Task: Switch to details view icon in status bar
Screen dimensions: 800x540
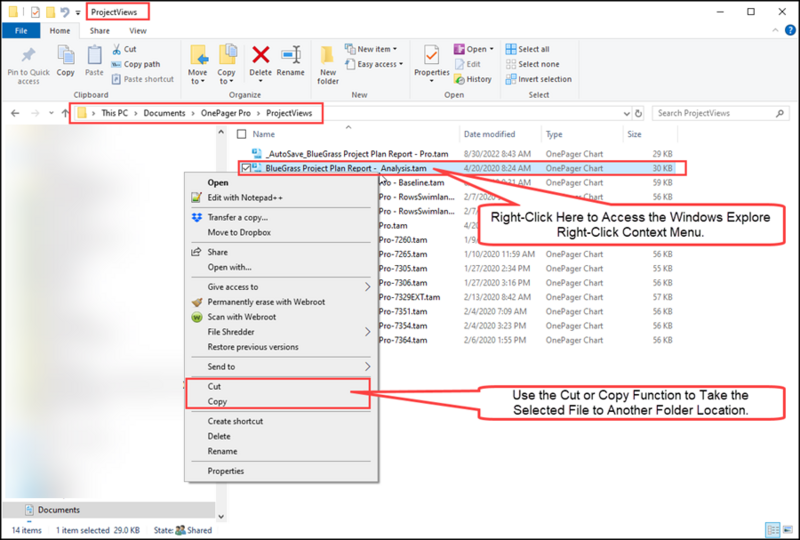Action: pyautogui.click(x=773, y=530)
